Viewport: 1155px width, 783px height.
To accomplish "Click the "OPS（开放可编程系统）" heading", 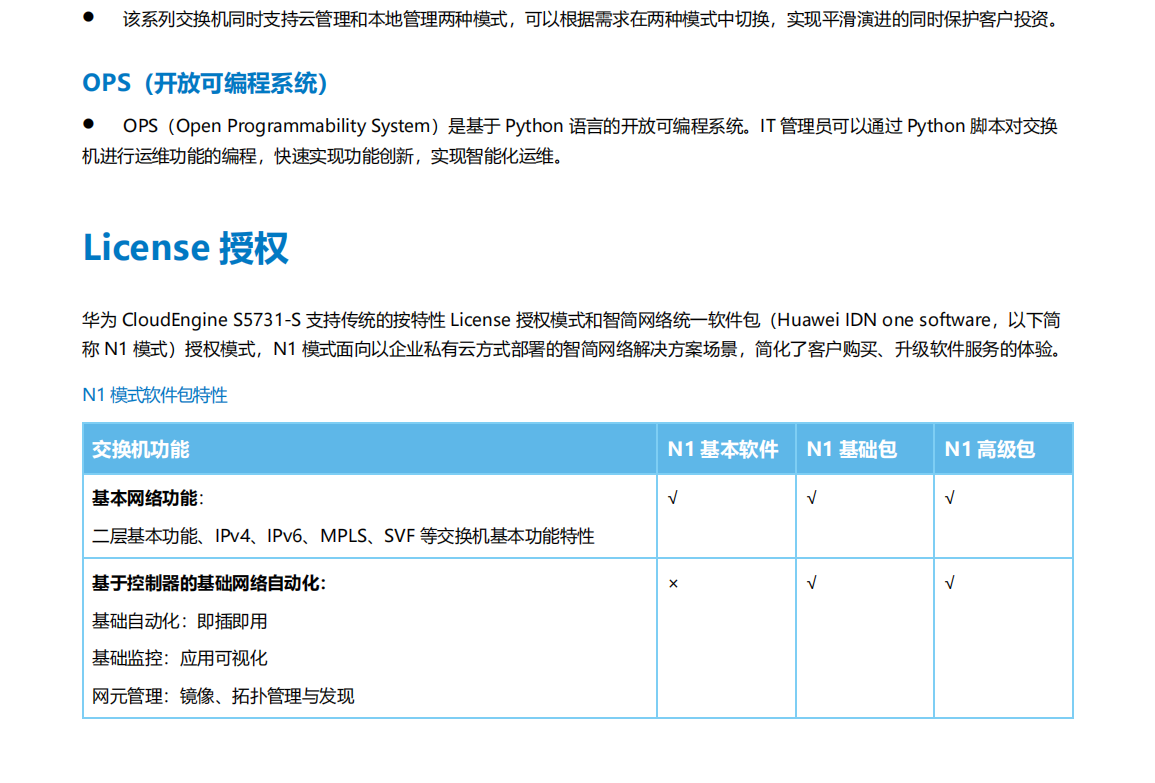I will [x=205, y=83].
